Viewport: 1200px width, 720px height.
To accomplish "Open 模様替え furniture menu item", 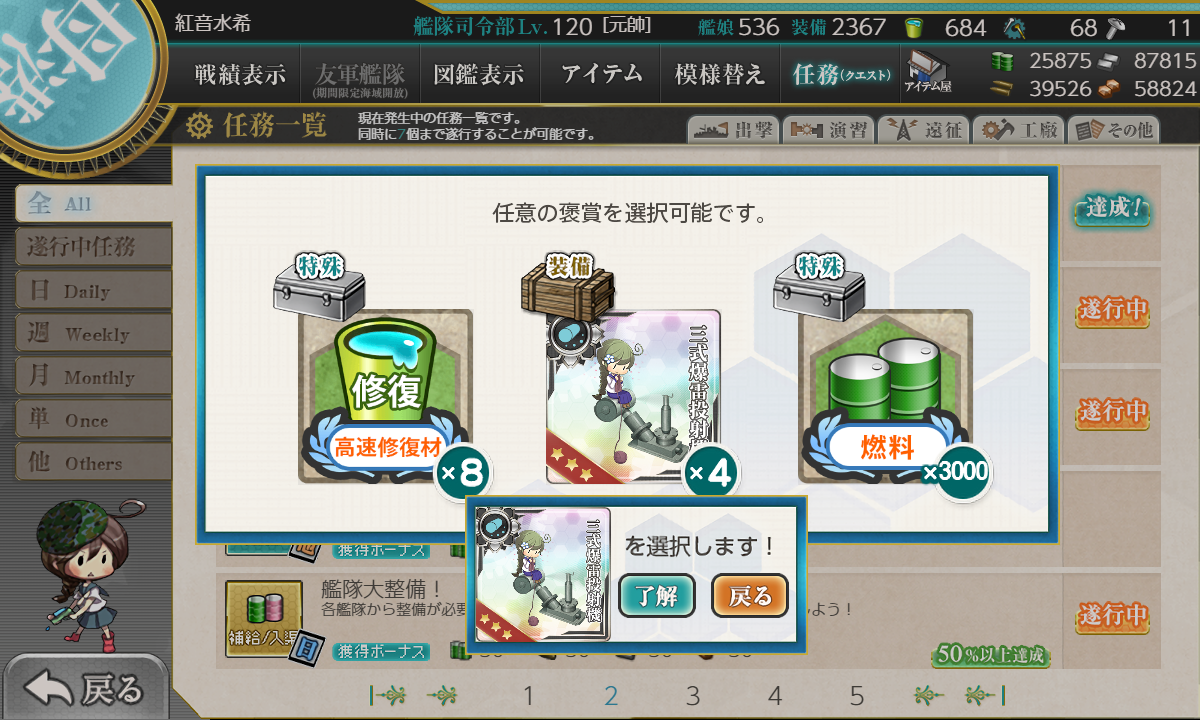I will coord(720,74).
